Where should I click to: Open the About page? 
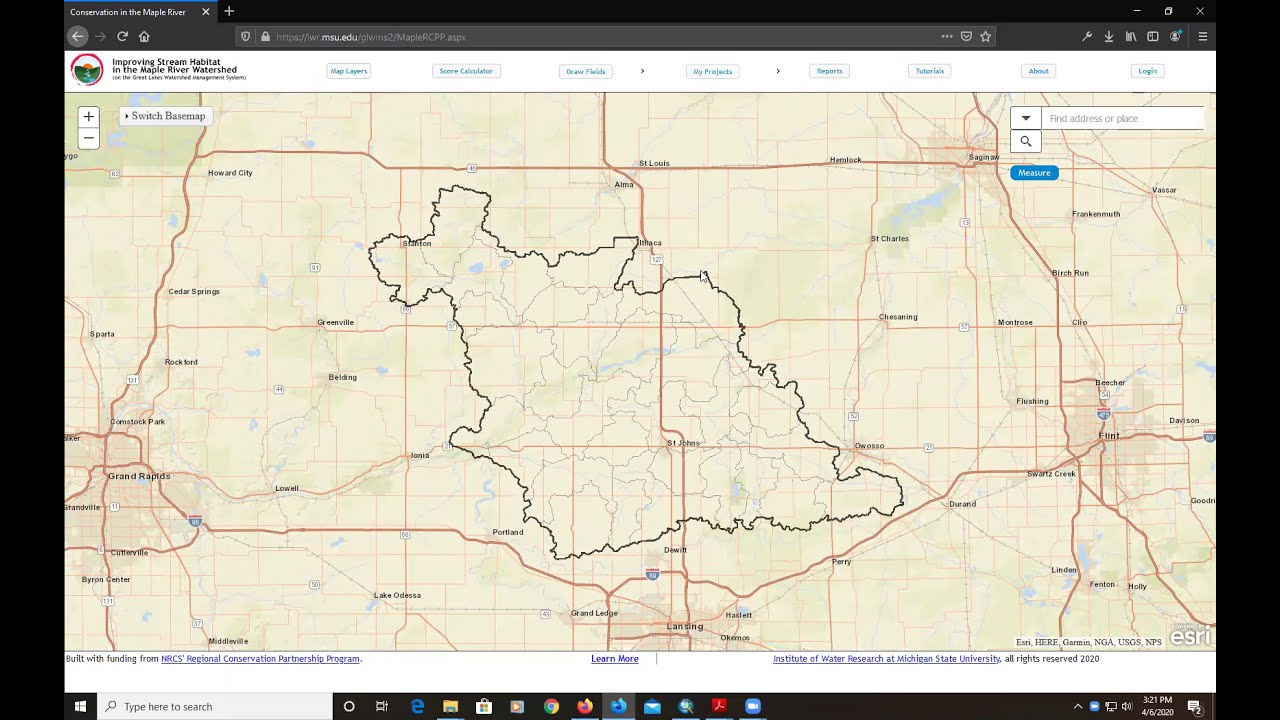click(1039, 71)
